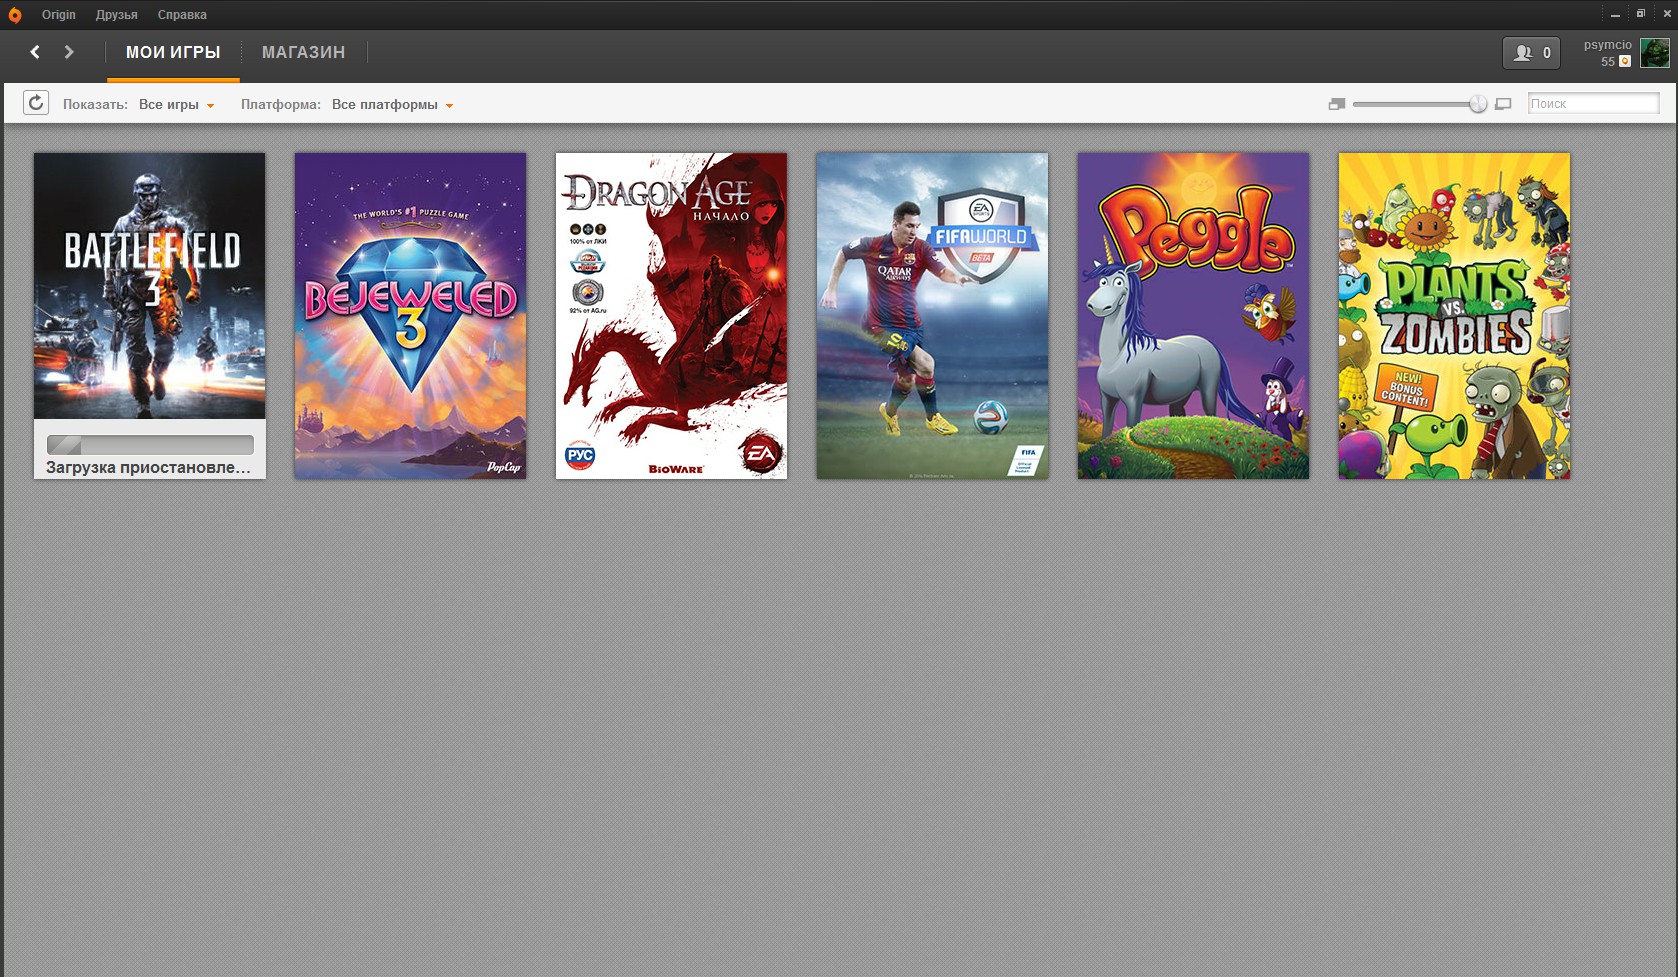Select the Battlefield 3 game cover
Viewport: 1678px width, 977px height.
click(150, 286)
